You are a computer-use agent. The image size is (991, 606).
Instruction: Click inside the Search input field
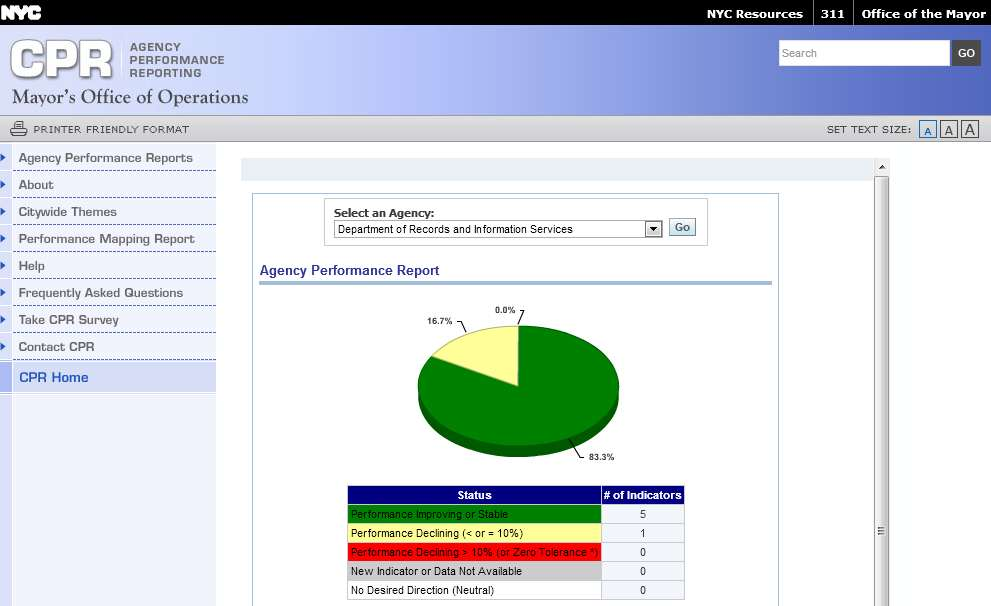coord(864,53)
